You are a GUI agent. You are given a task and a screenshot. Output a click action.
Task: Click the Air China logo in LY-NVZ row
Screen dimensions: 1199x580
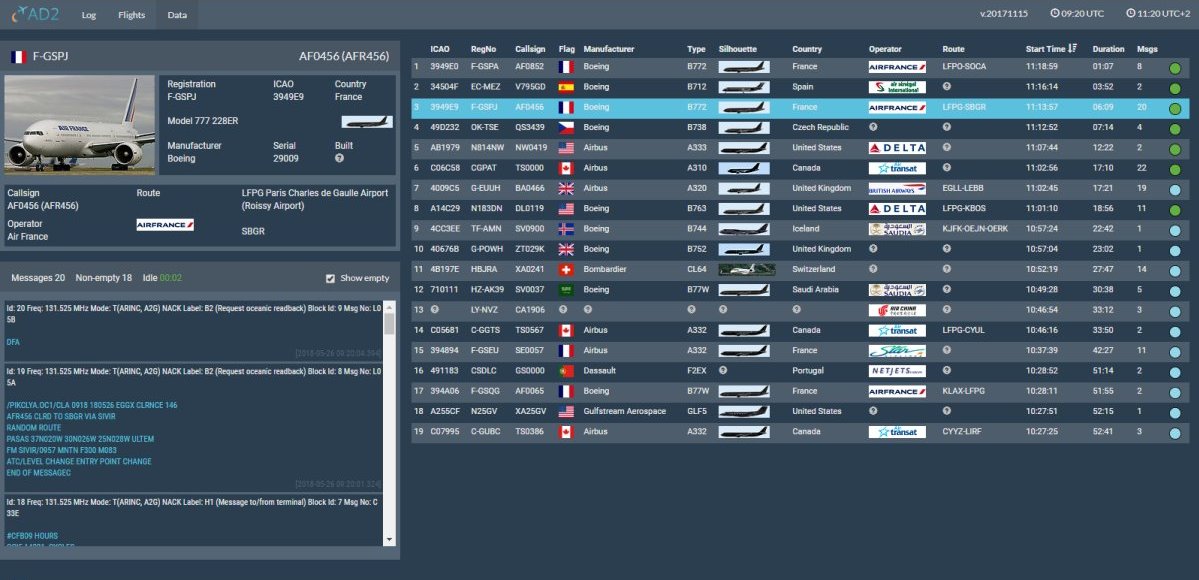[x=897, y=310]
